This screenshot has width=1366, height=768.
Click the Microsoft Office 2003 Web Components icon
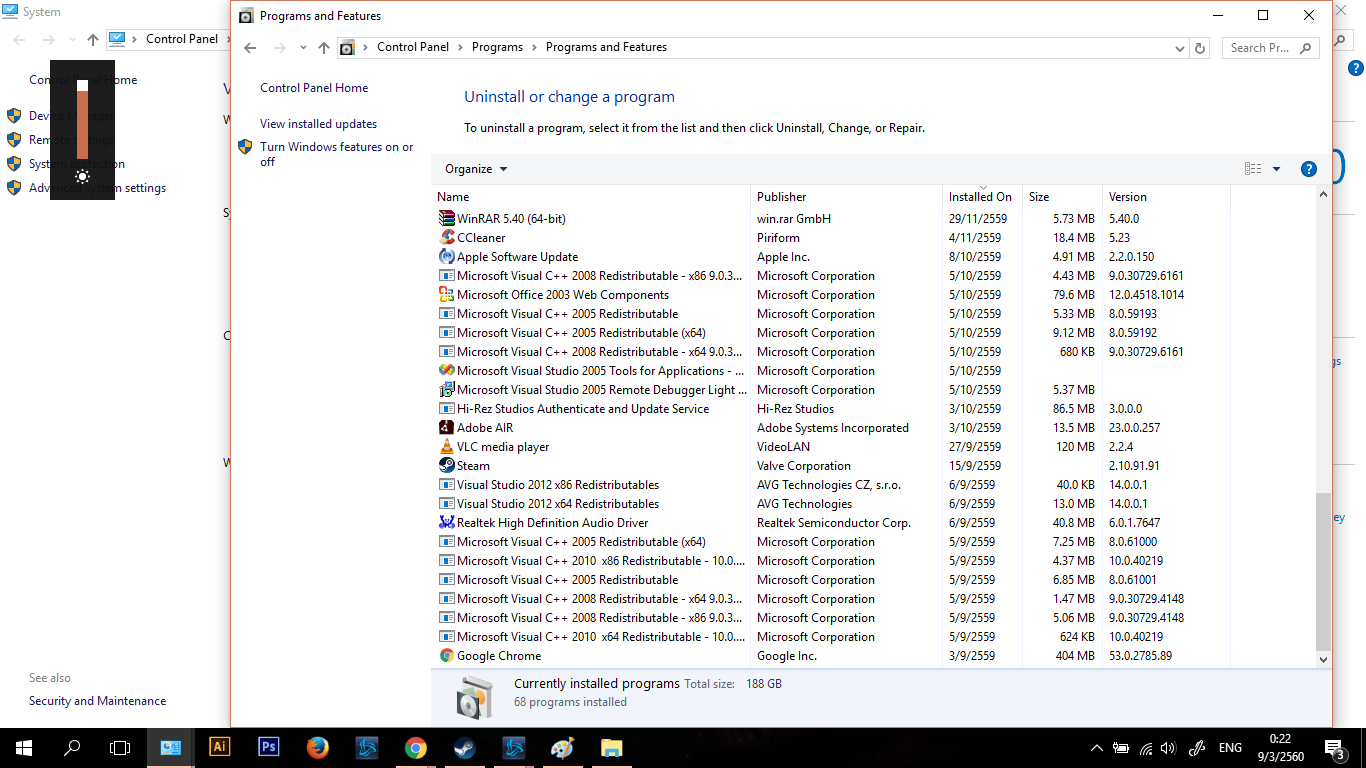point(447,294)
